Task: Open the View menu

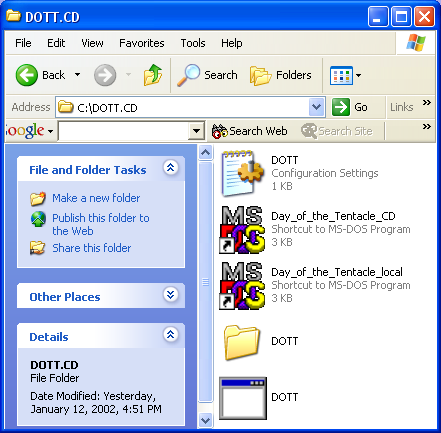Action: pos(92,43)
